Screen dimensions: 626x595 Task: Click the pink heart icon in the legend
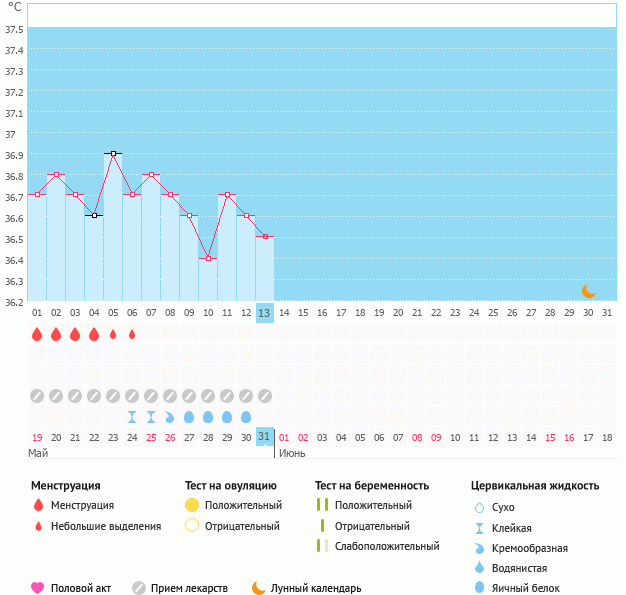tap(38, 588)
